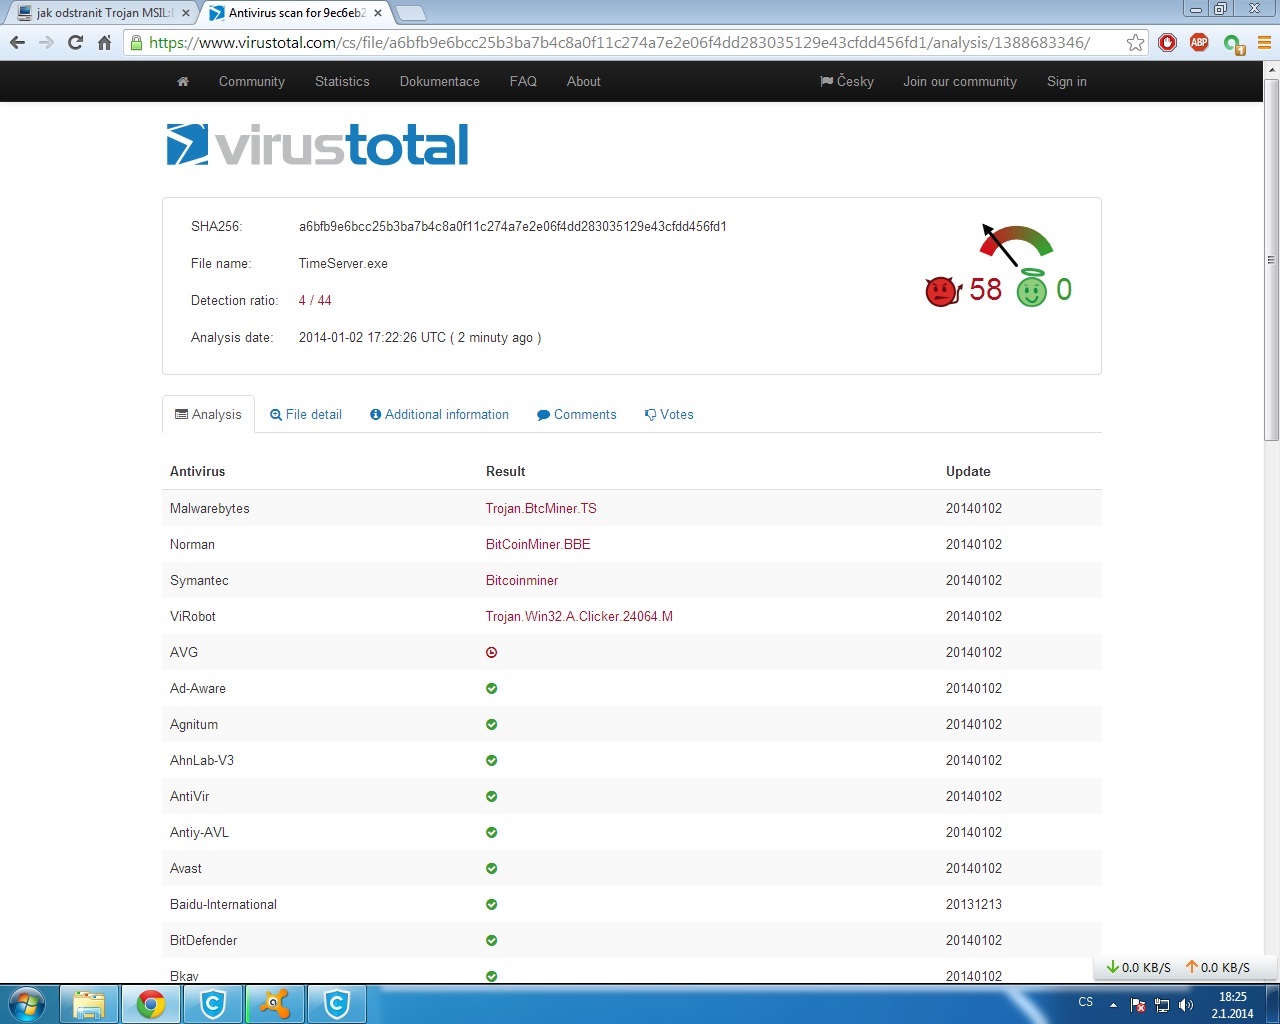Image resolution: width=1280 pixels, height=1024 pixels.
Task: Click the 20131213 update date for Baidu
Action: point(974,904)
